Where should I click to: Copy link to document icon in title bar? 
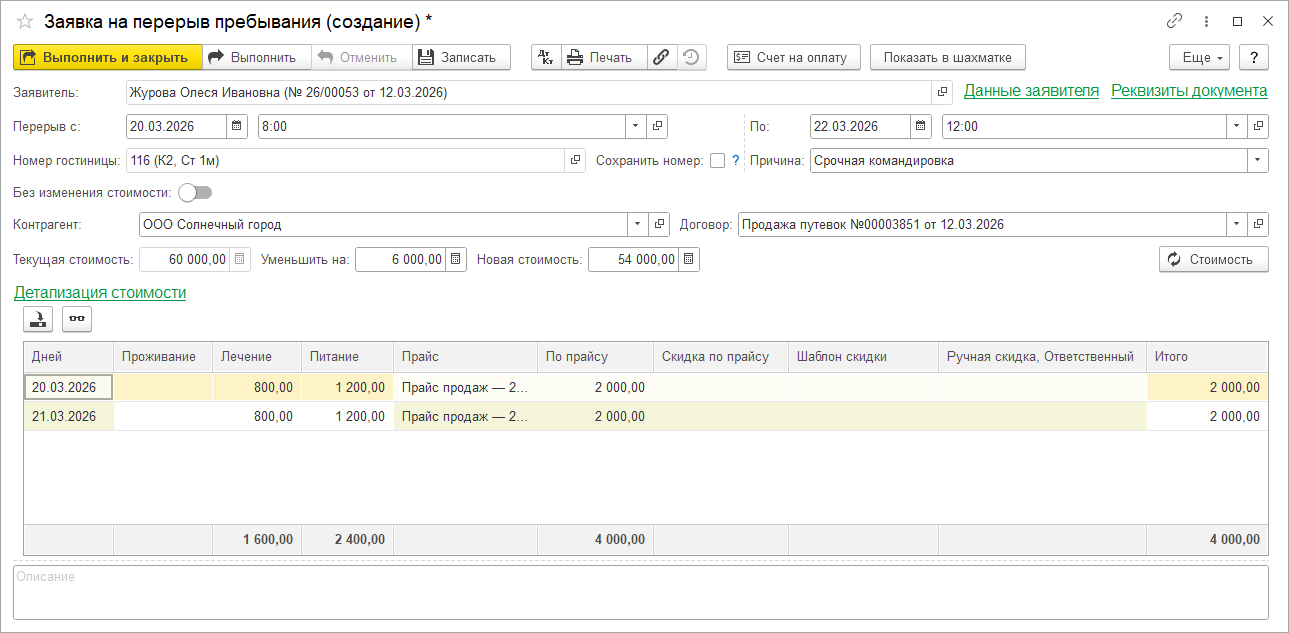[1174, 21]
